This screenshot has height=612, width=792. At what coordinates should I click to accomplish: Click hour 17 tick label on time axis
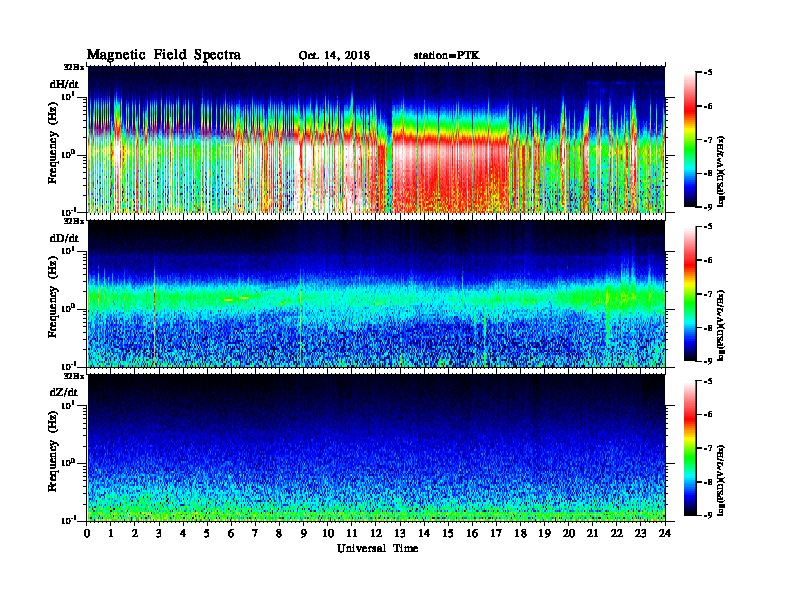pyautogui.click(x=496, y=534)
